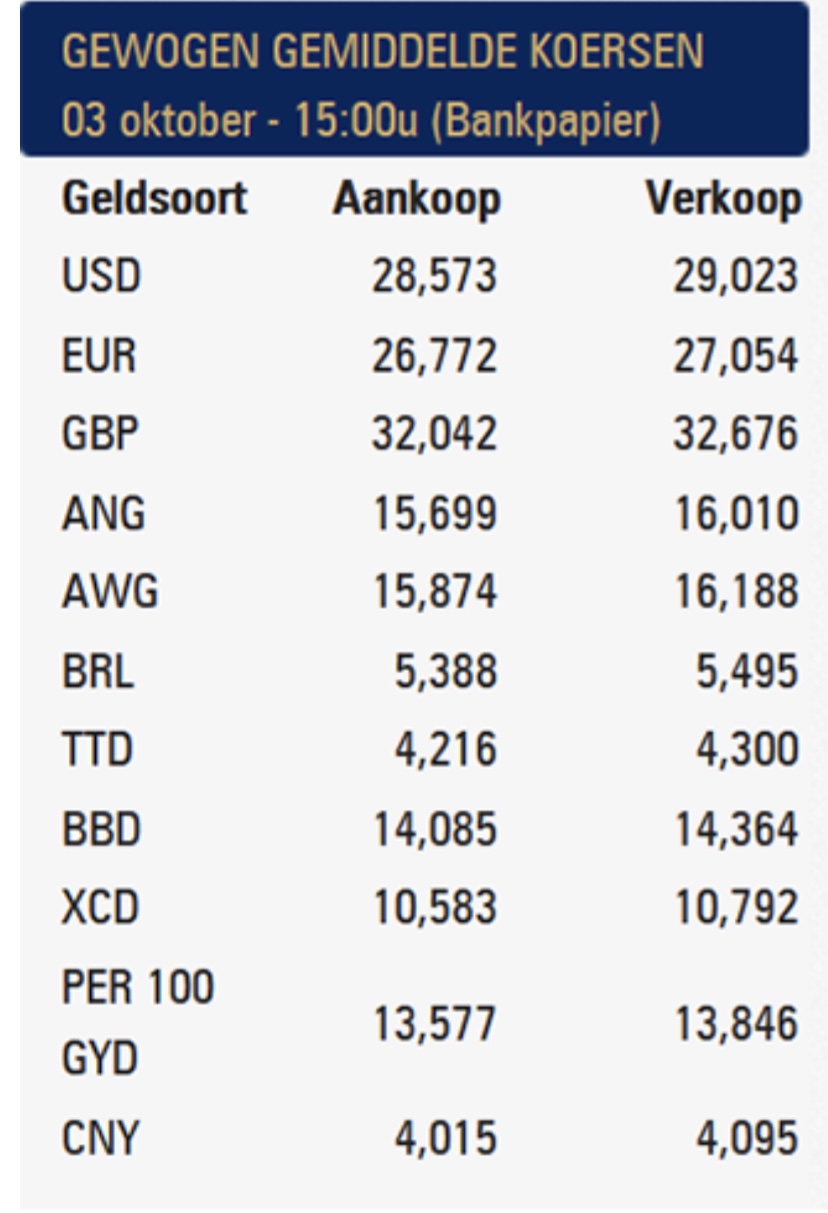This screenshot has height=1213, width=828.
Task: Select the GBP currency label
Action: [x=101, y=436]
